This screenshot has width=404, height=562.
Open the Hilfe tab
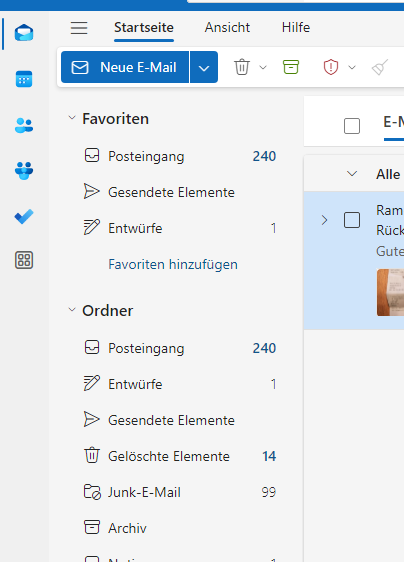[x=296, y=27]
